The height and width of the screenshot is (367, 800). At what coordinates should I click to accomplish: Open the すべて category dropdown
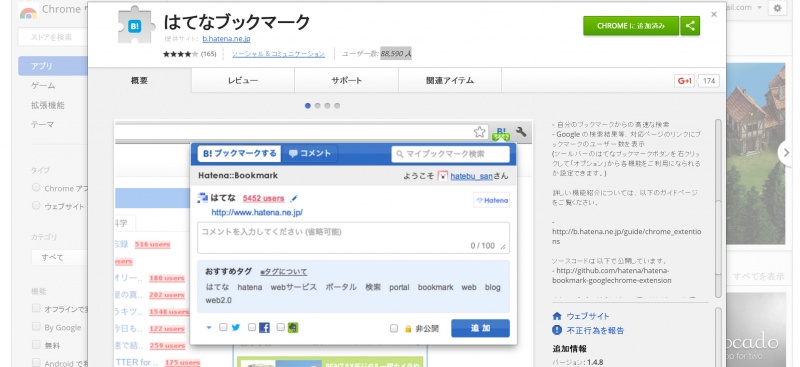tap(59, 257)
